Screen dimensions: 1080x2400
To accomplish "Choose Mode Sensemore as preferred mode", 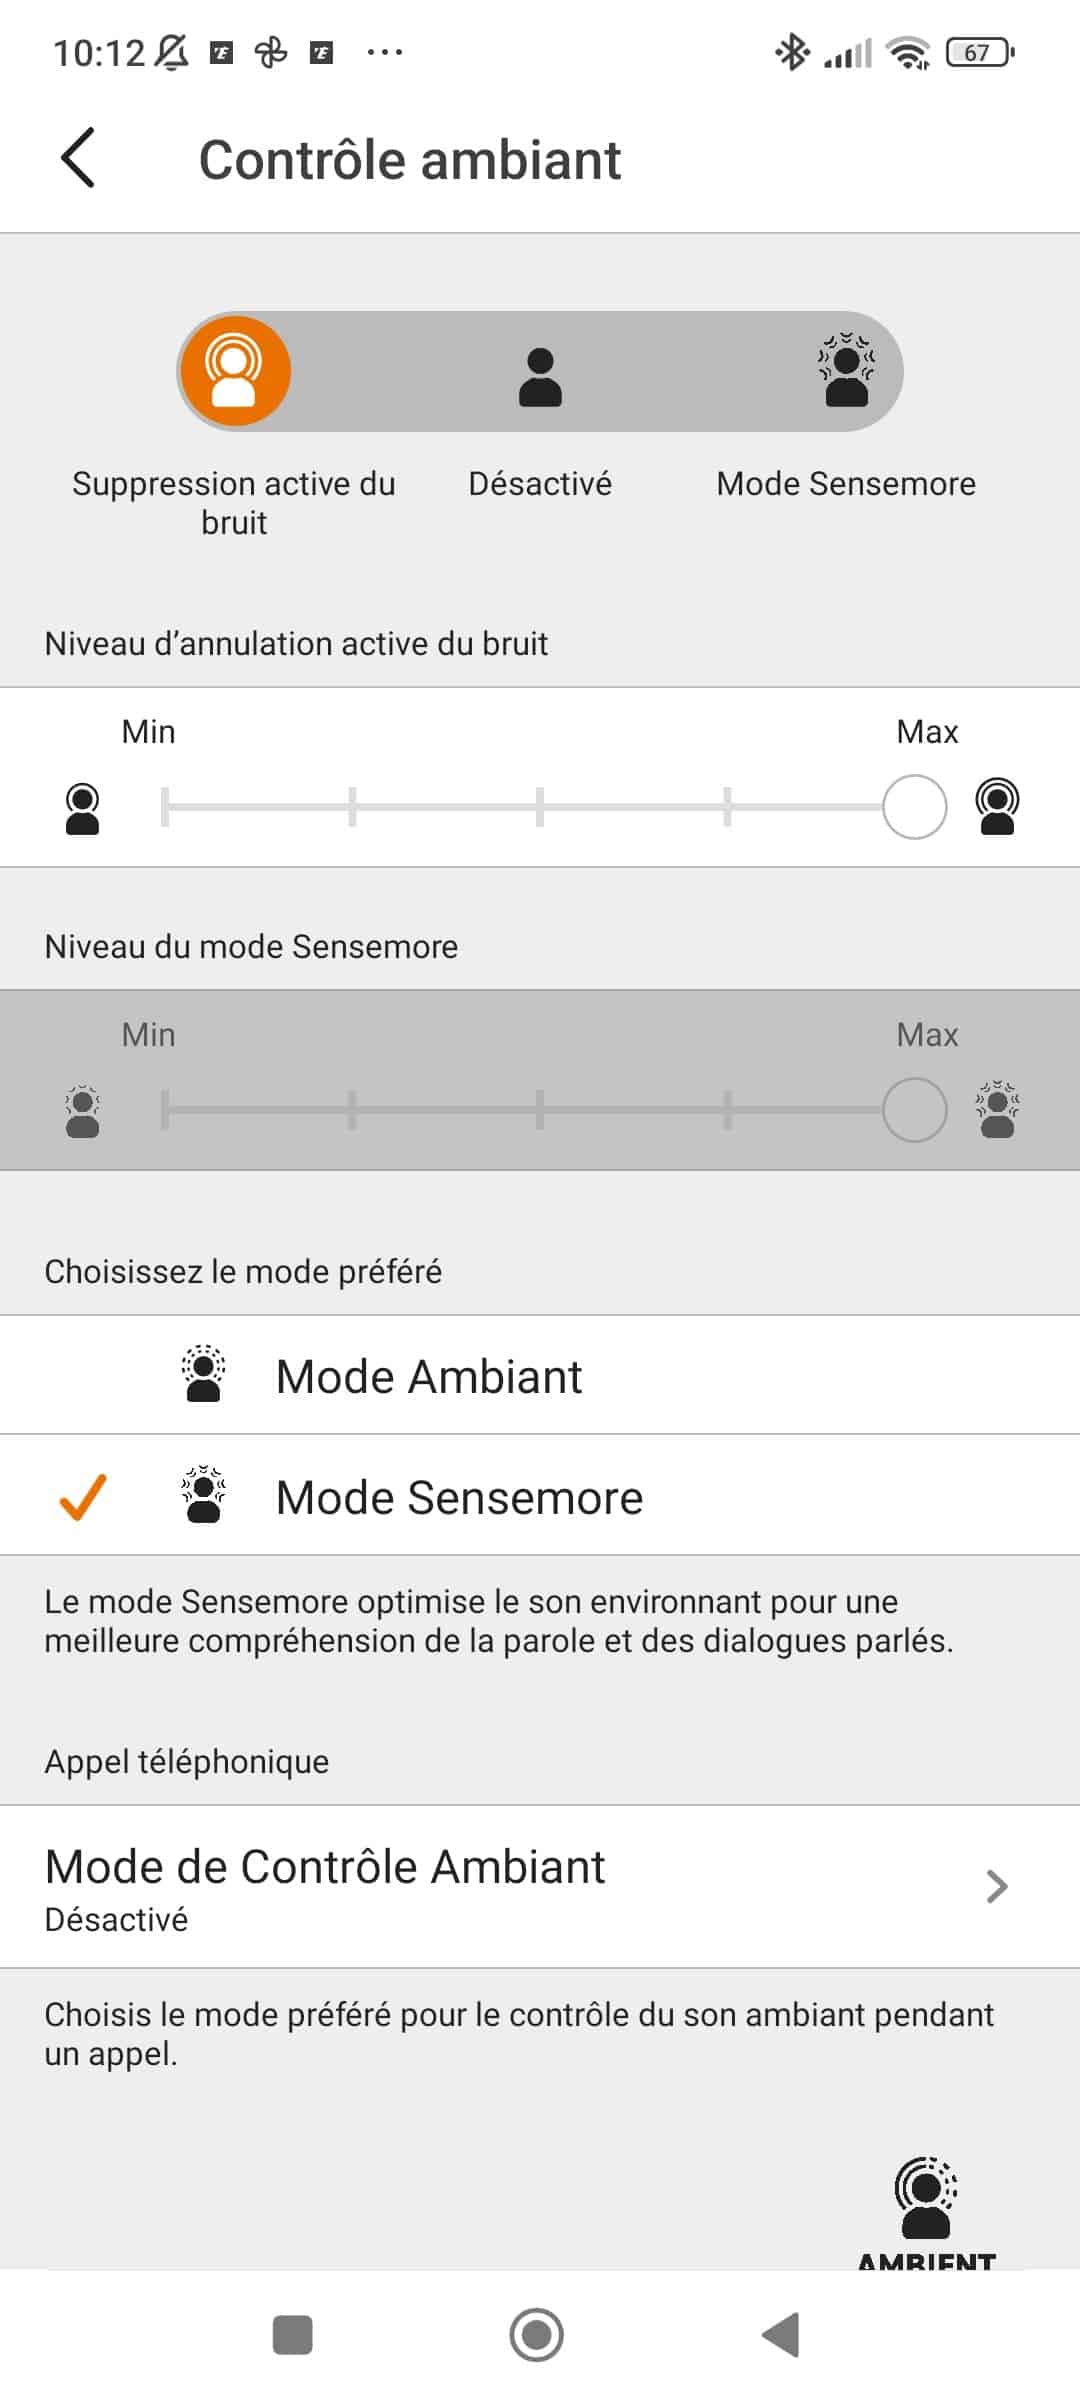I will 459,1497.
